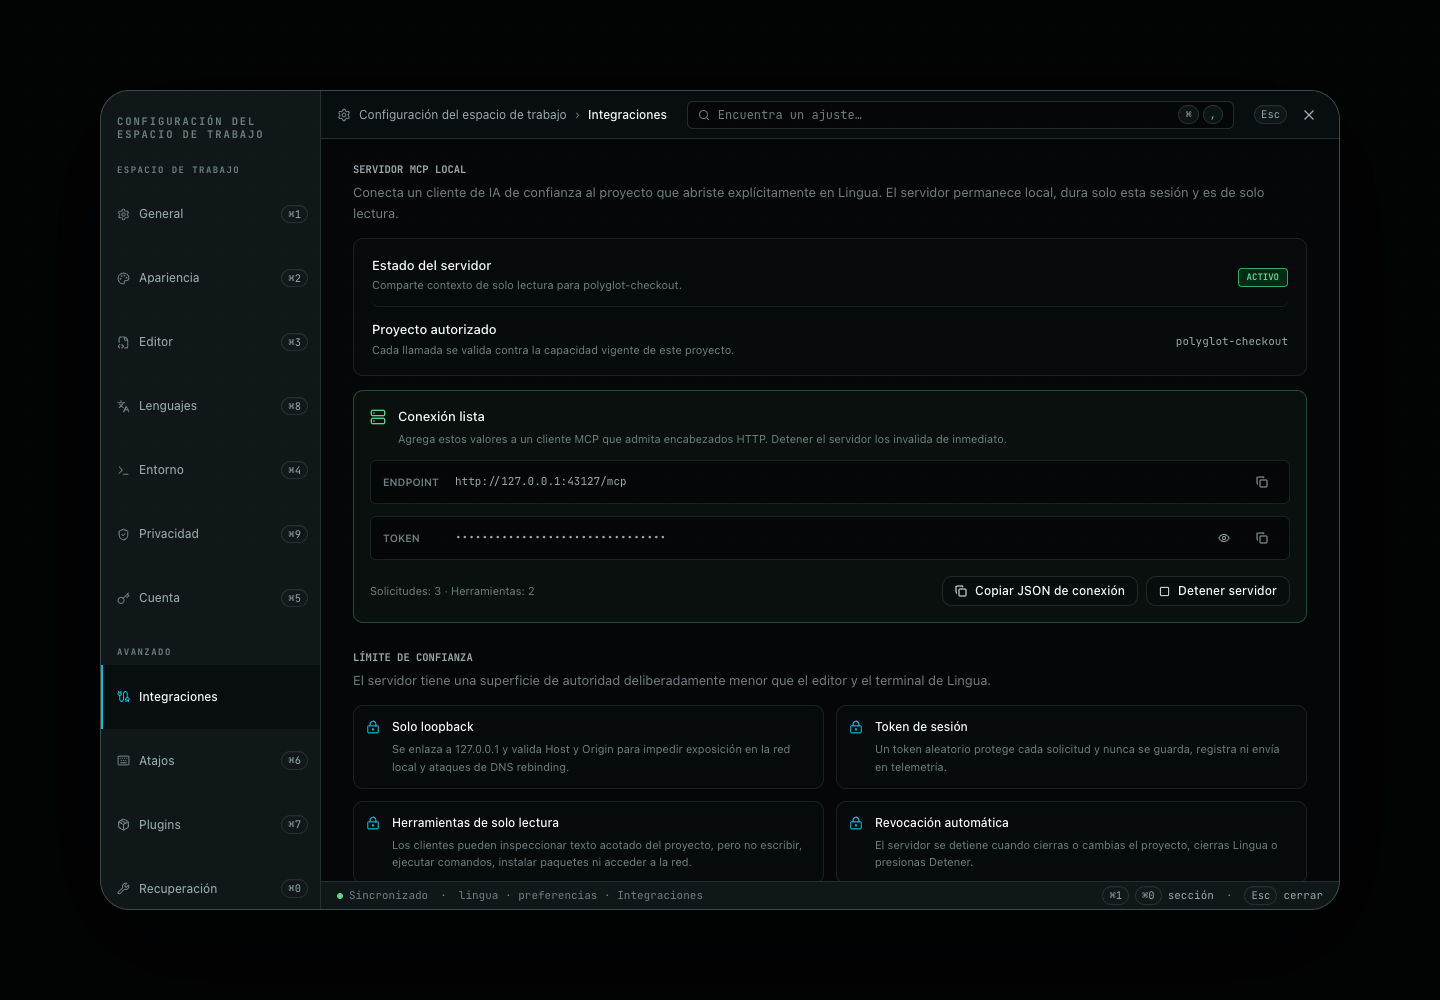Image resolution: width=1440 pixels, height=1000 pixels.
Task: Click the Token de sesión lock icon
Action: pos(856,727)
